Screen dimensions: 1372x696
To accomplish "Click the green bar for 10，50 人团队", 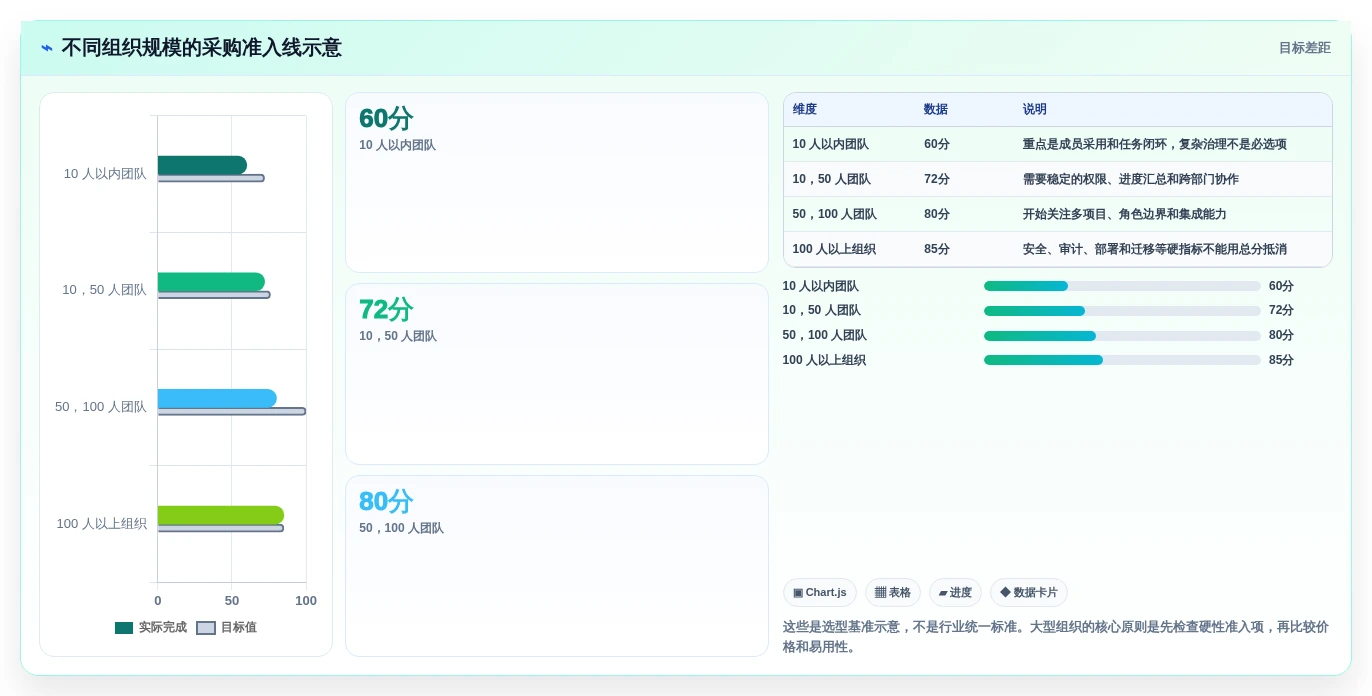I will tap(211, 282).
